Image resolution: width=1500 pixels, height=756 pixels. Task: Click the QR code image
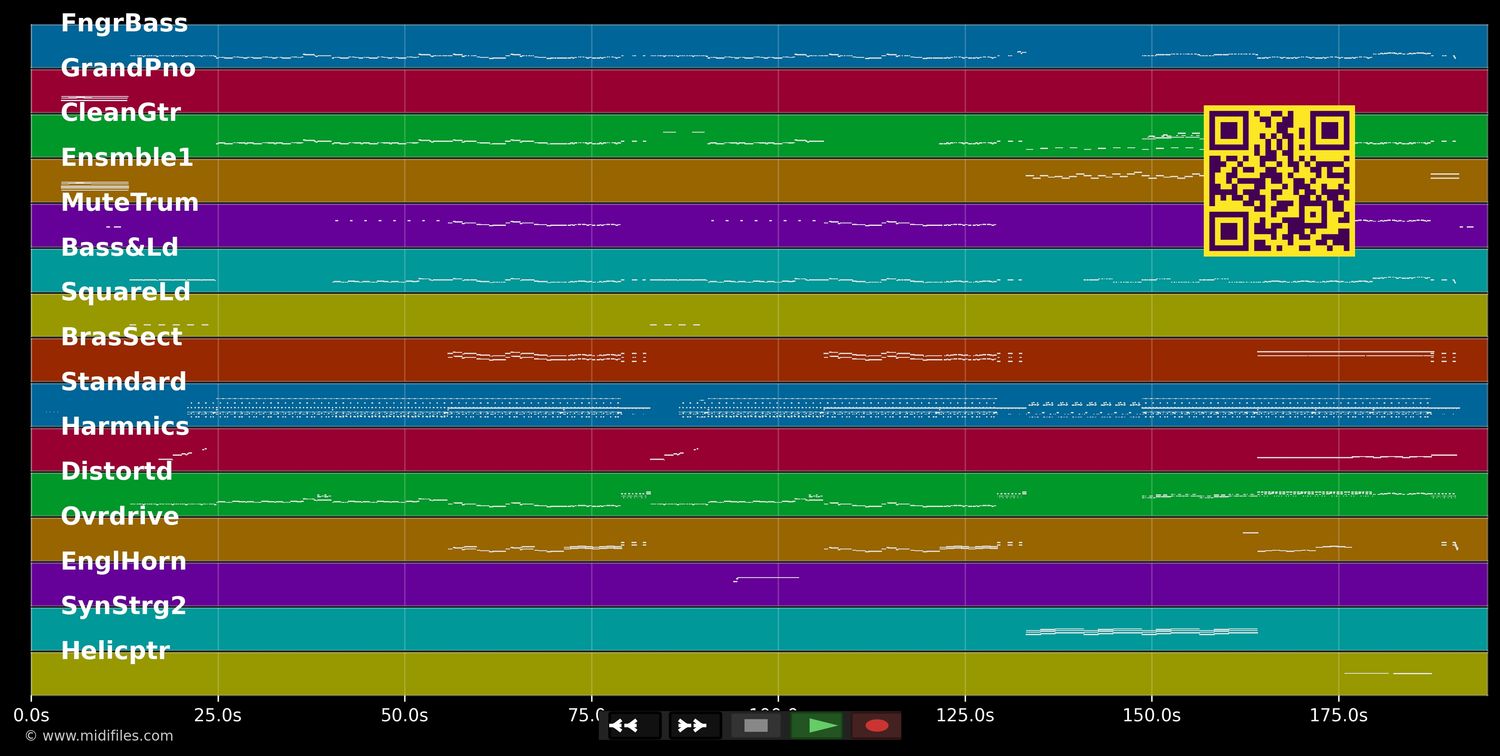pyautogui.click(x=1279, y=181)
